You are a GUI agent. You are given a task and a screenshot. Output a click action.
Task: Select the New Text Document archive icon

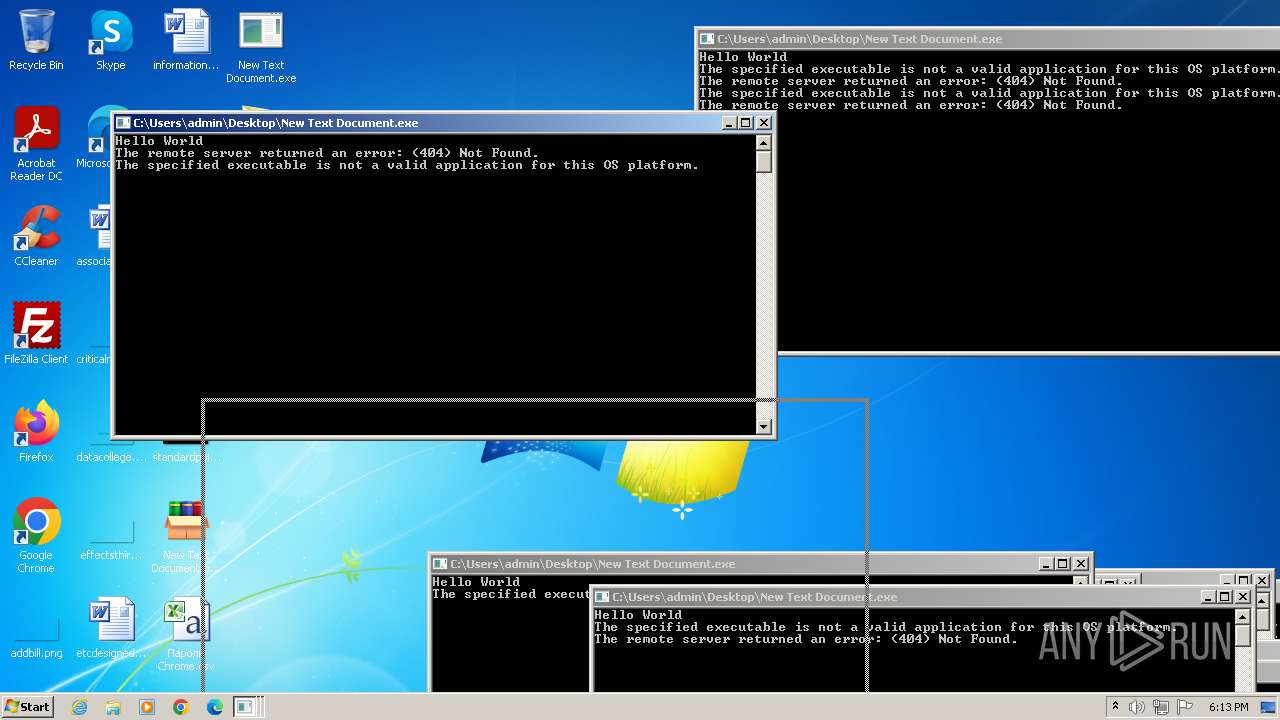tap(186, 536)
